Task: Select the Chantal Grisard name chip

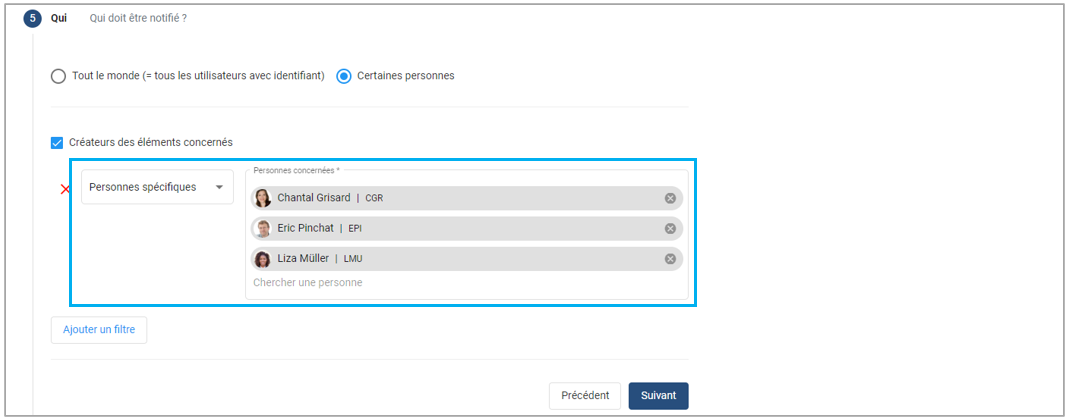Action: coord(314,198)
